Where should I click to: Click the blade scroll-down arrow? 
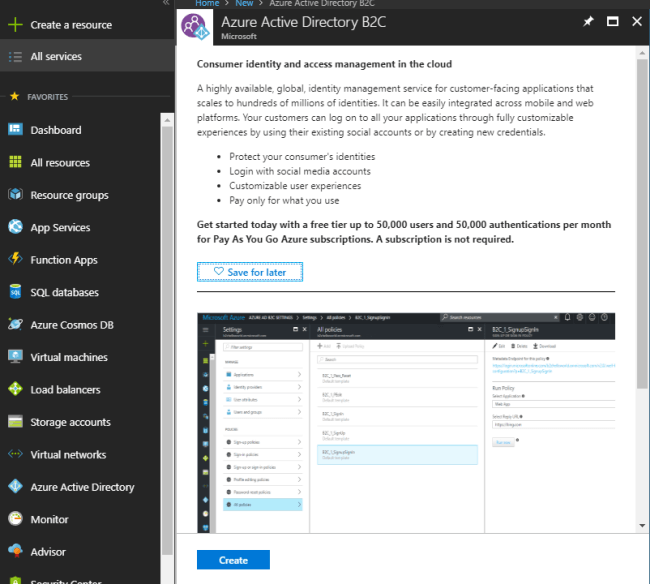coord(642,526)
